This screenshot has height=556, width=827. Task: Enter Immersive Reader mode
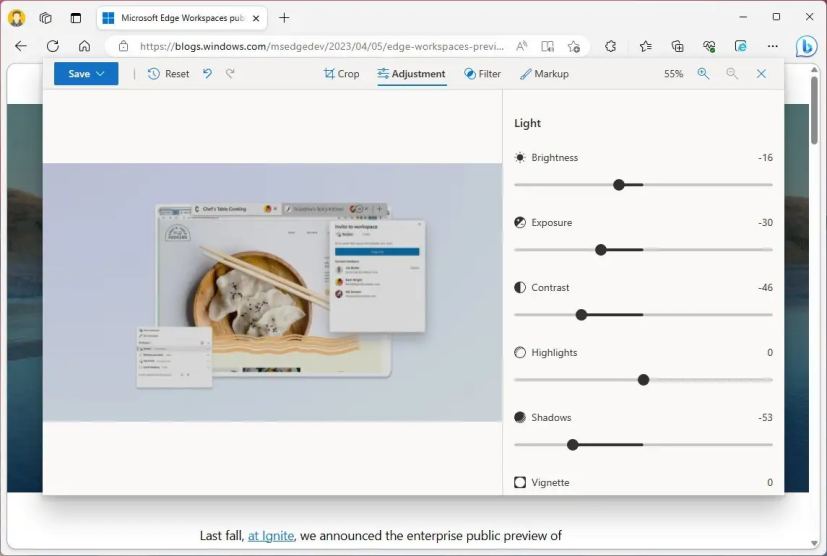[547, 46]
